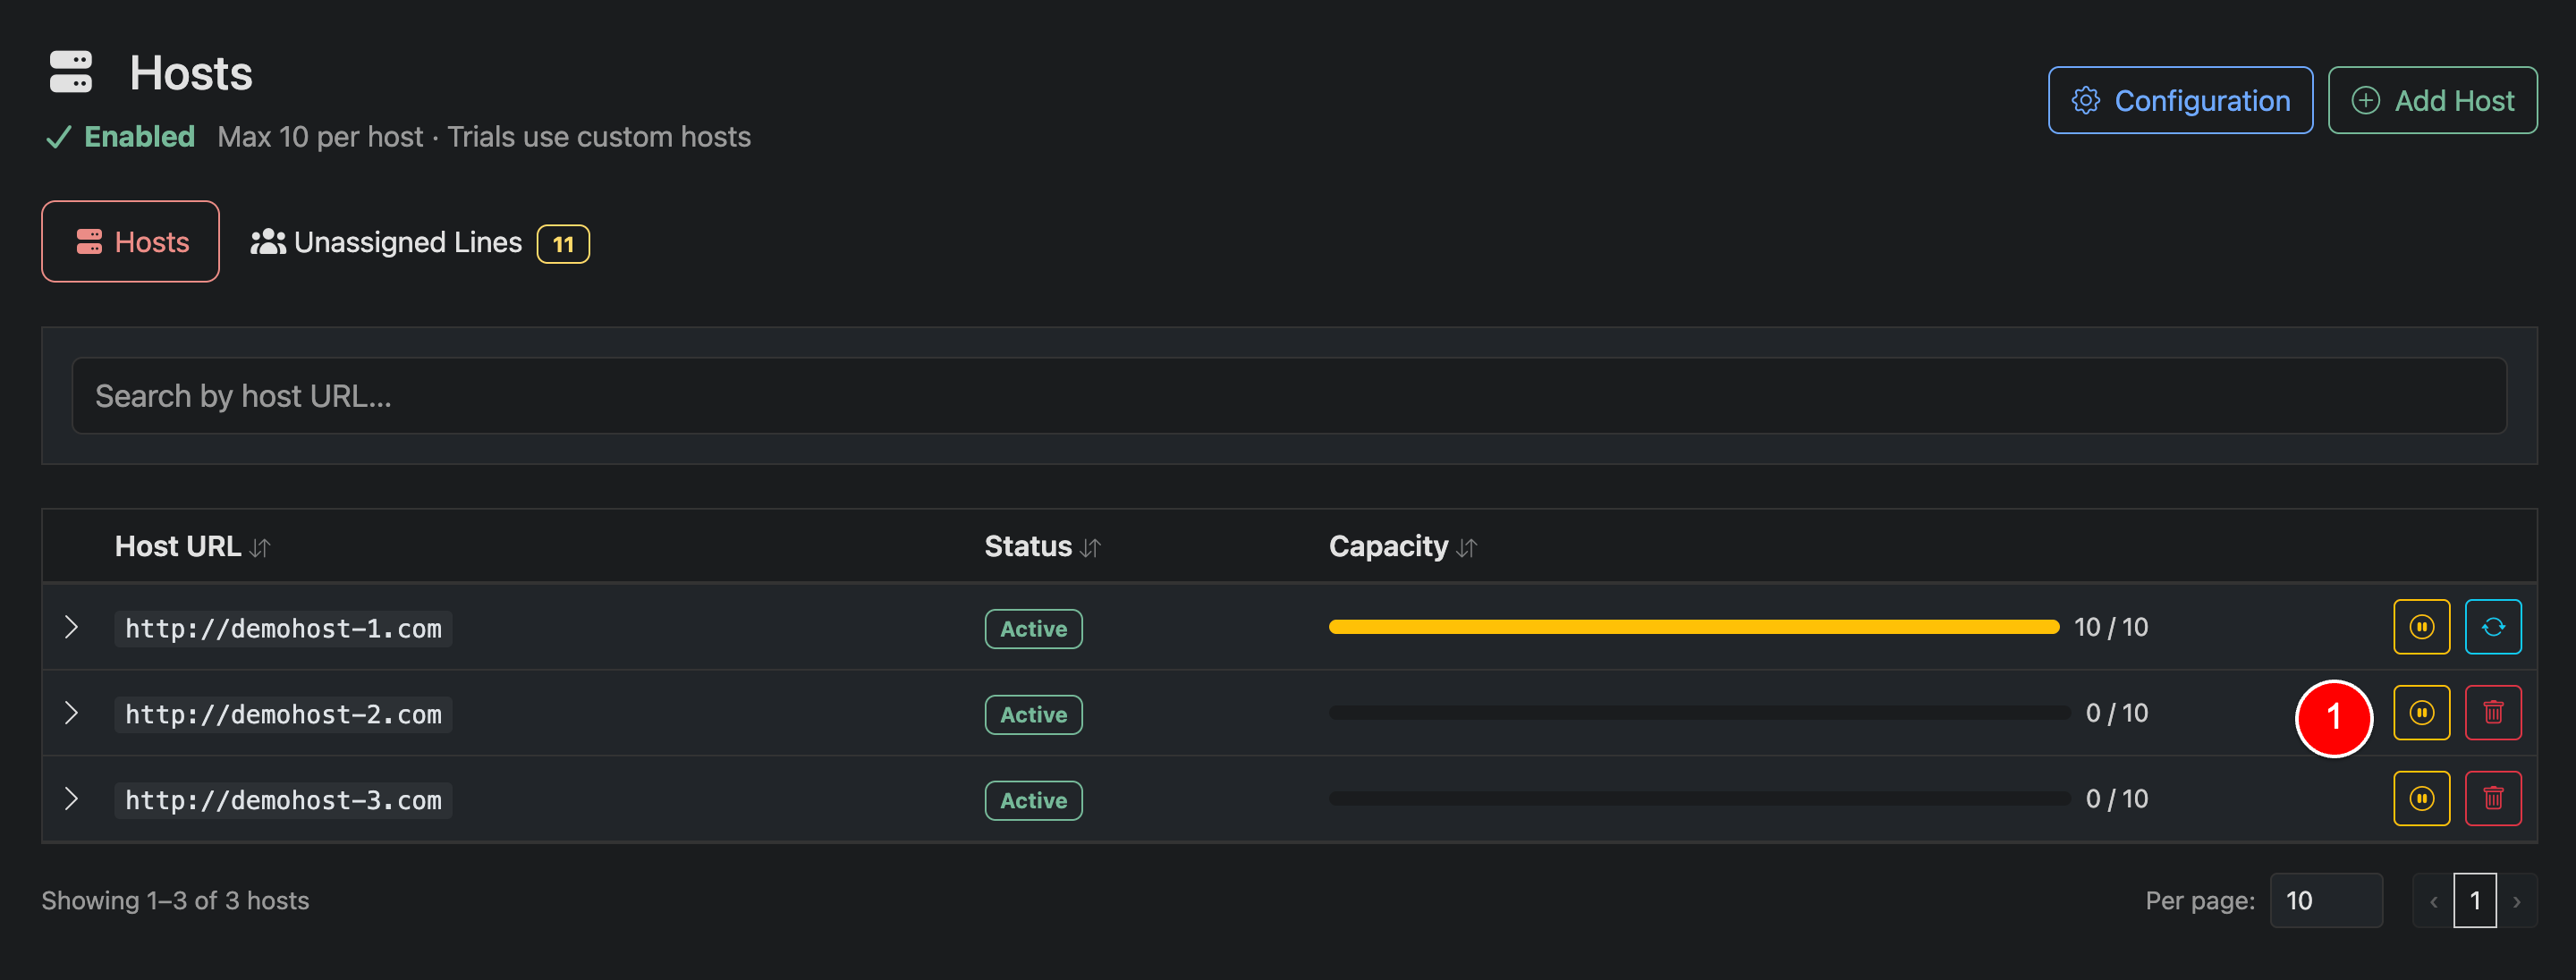Pause the demohost-2.com host
Image resolution: width=2576 pixels, height=980 pixels.
point(2421,713)
